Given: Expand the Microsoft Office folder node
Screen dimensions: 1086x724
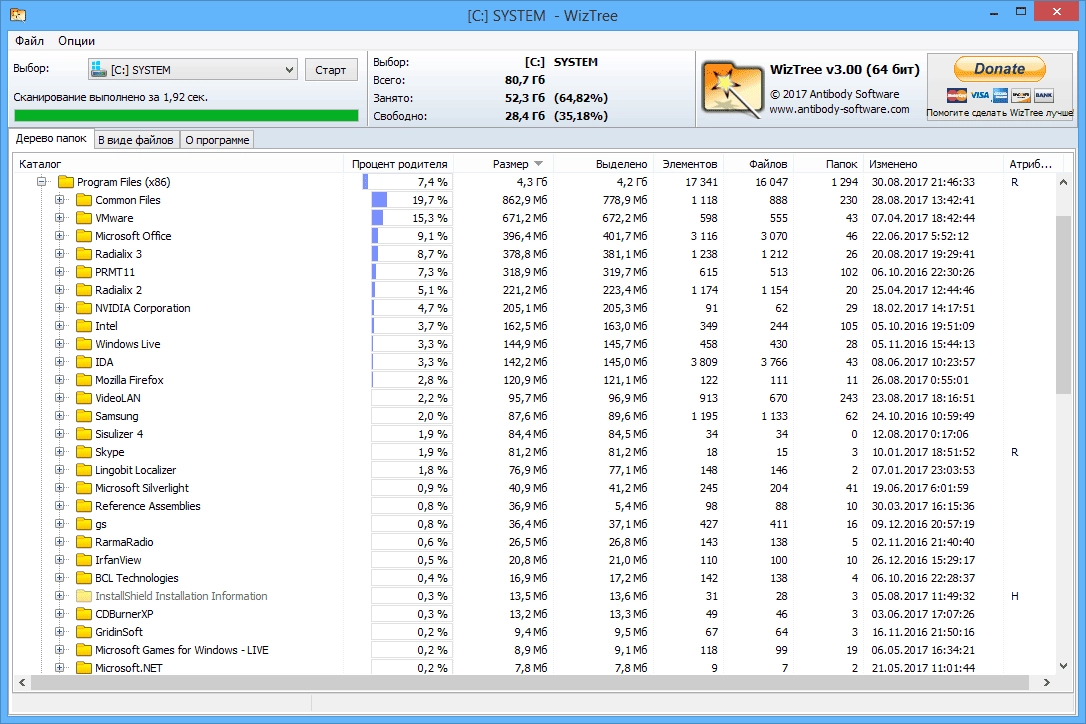Looking at the screenshot, I should 60,236.
